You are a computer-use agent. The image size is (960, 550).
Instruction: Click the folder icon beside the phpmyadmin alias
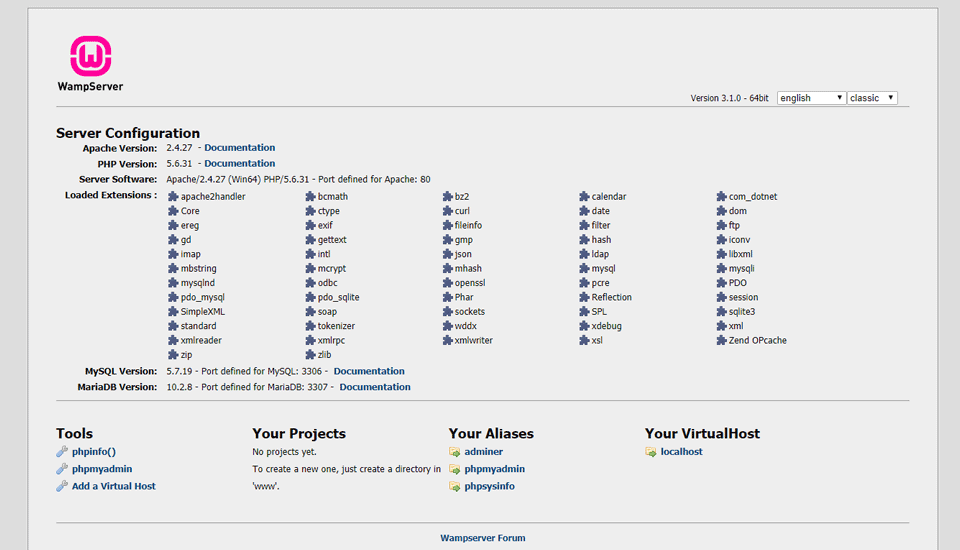point(454,469)
